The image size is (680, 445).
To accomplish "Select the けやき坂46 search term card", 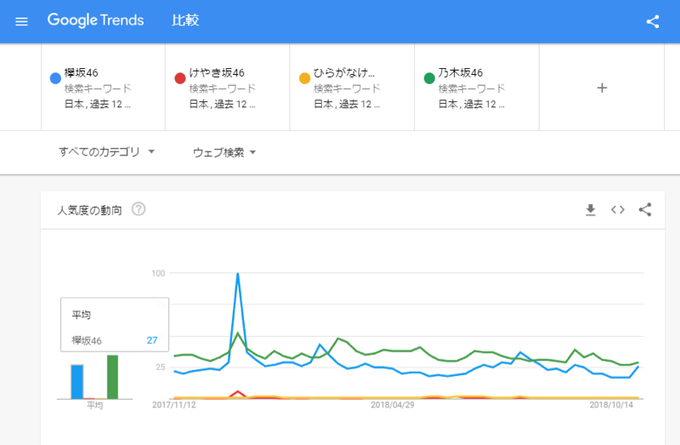I will pos(228,87).
